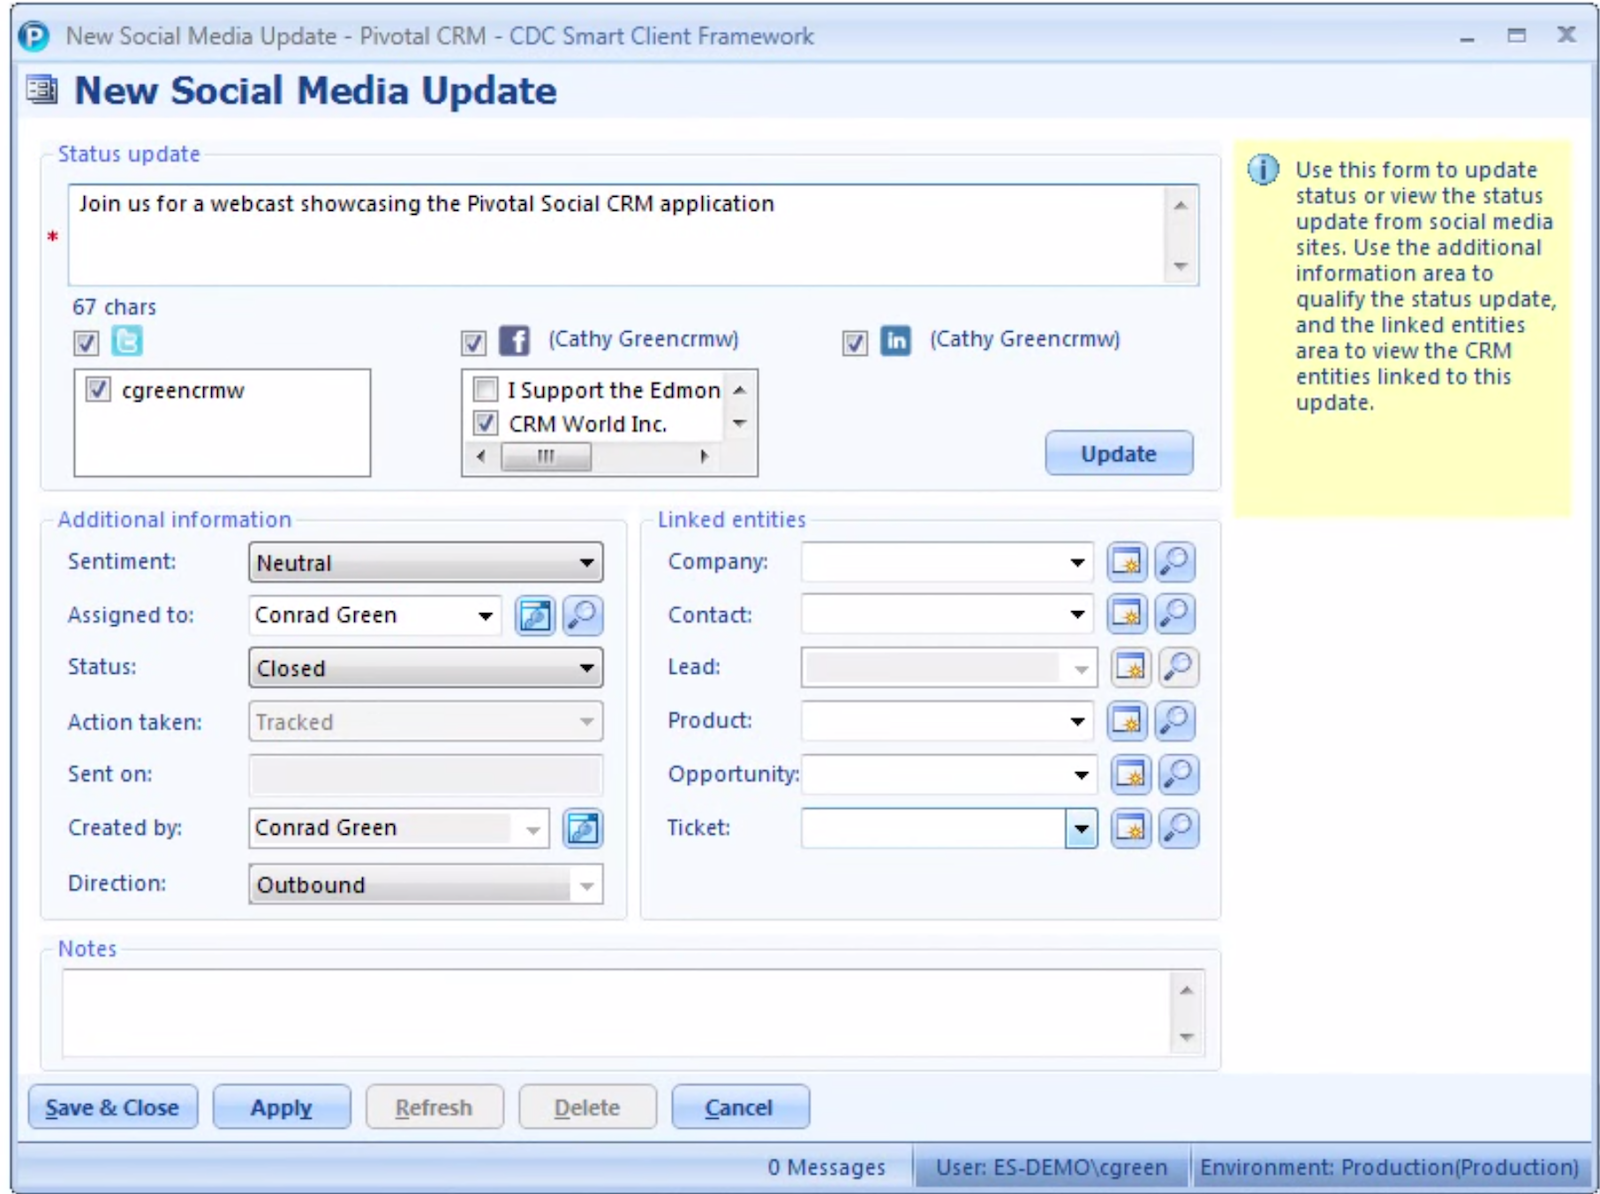The image size is (1600, 1194).
Task: Uncheck the Twitter posting checkbox
Action: click(x=86, y=343)
